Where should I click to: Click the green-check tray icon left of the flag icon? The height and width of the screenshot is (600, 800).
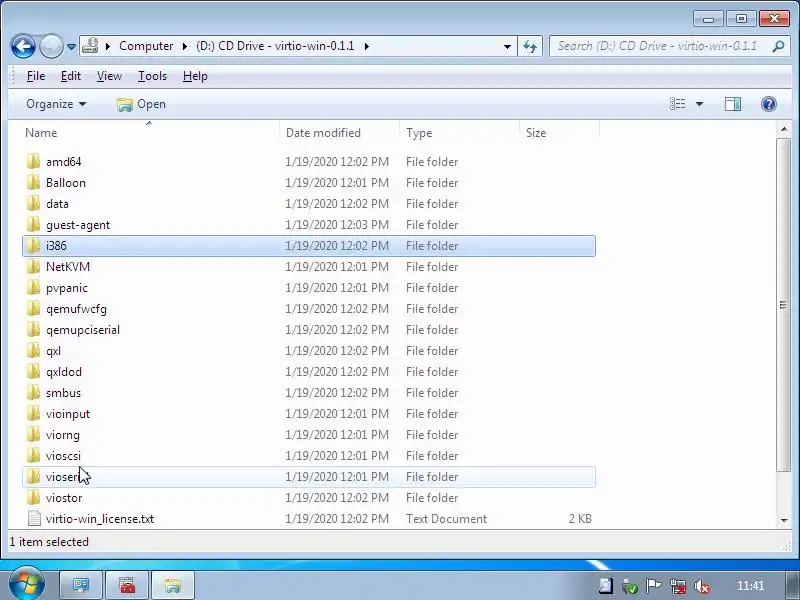tap(630, 586)
